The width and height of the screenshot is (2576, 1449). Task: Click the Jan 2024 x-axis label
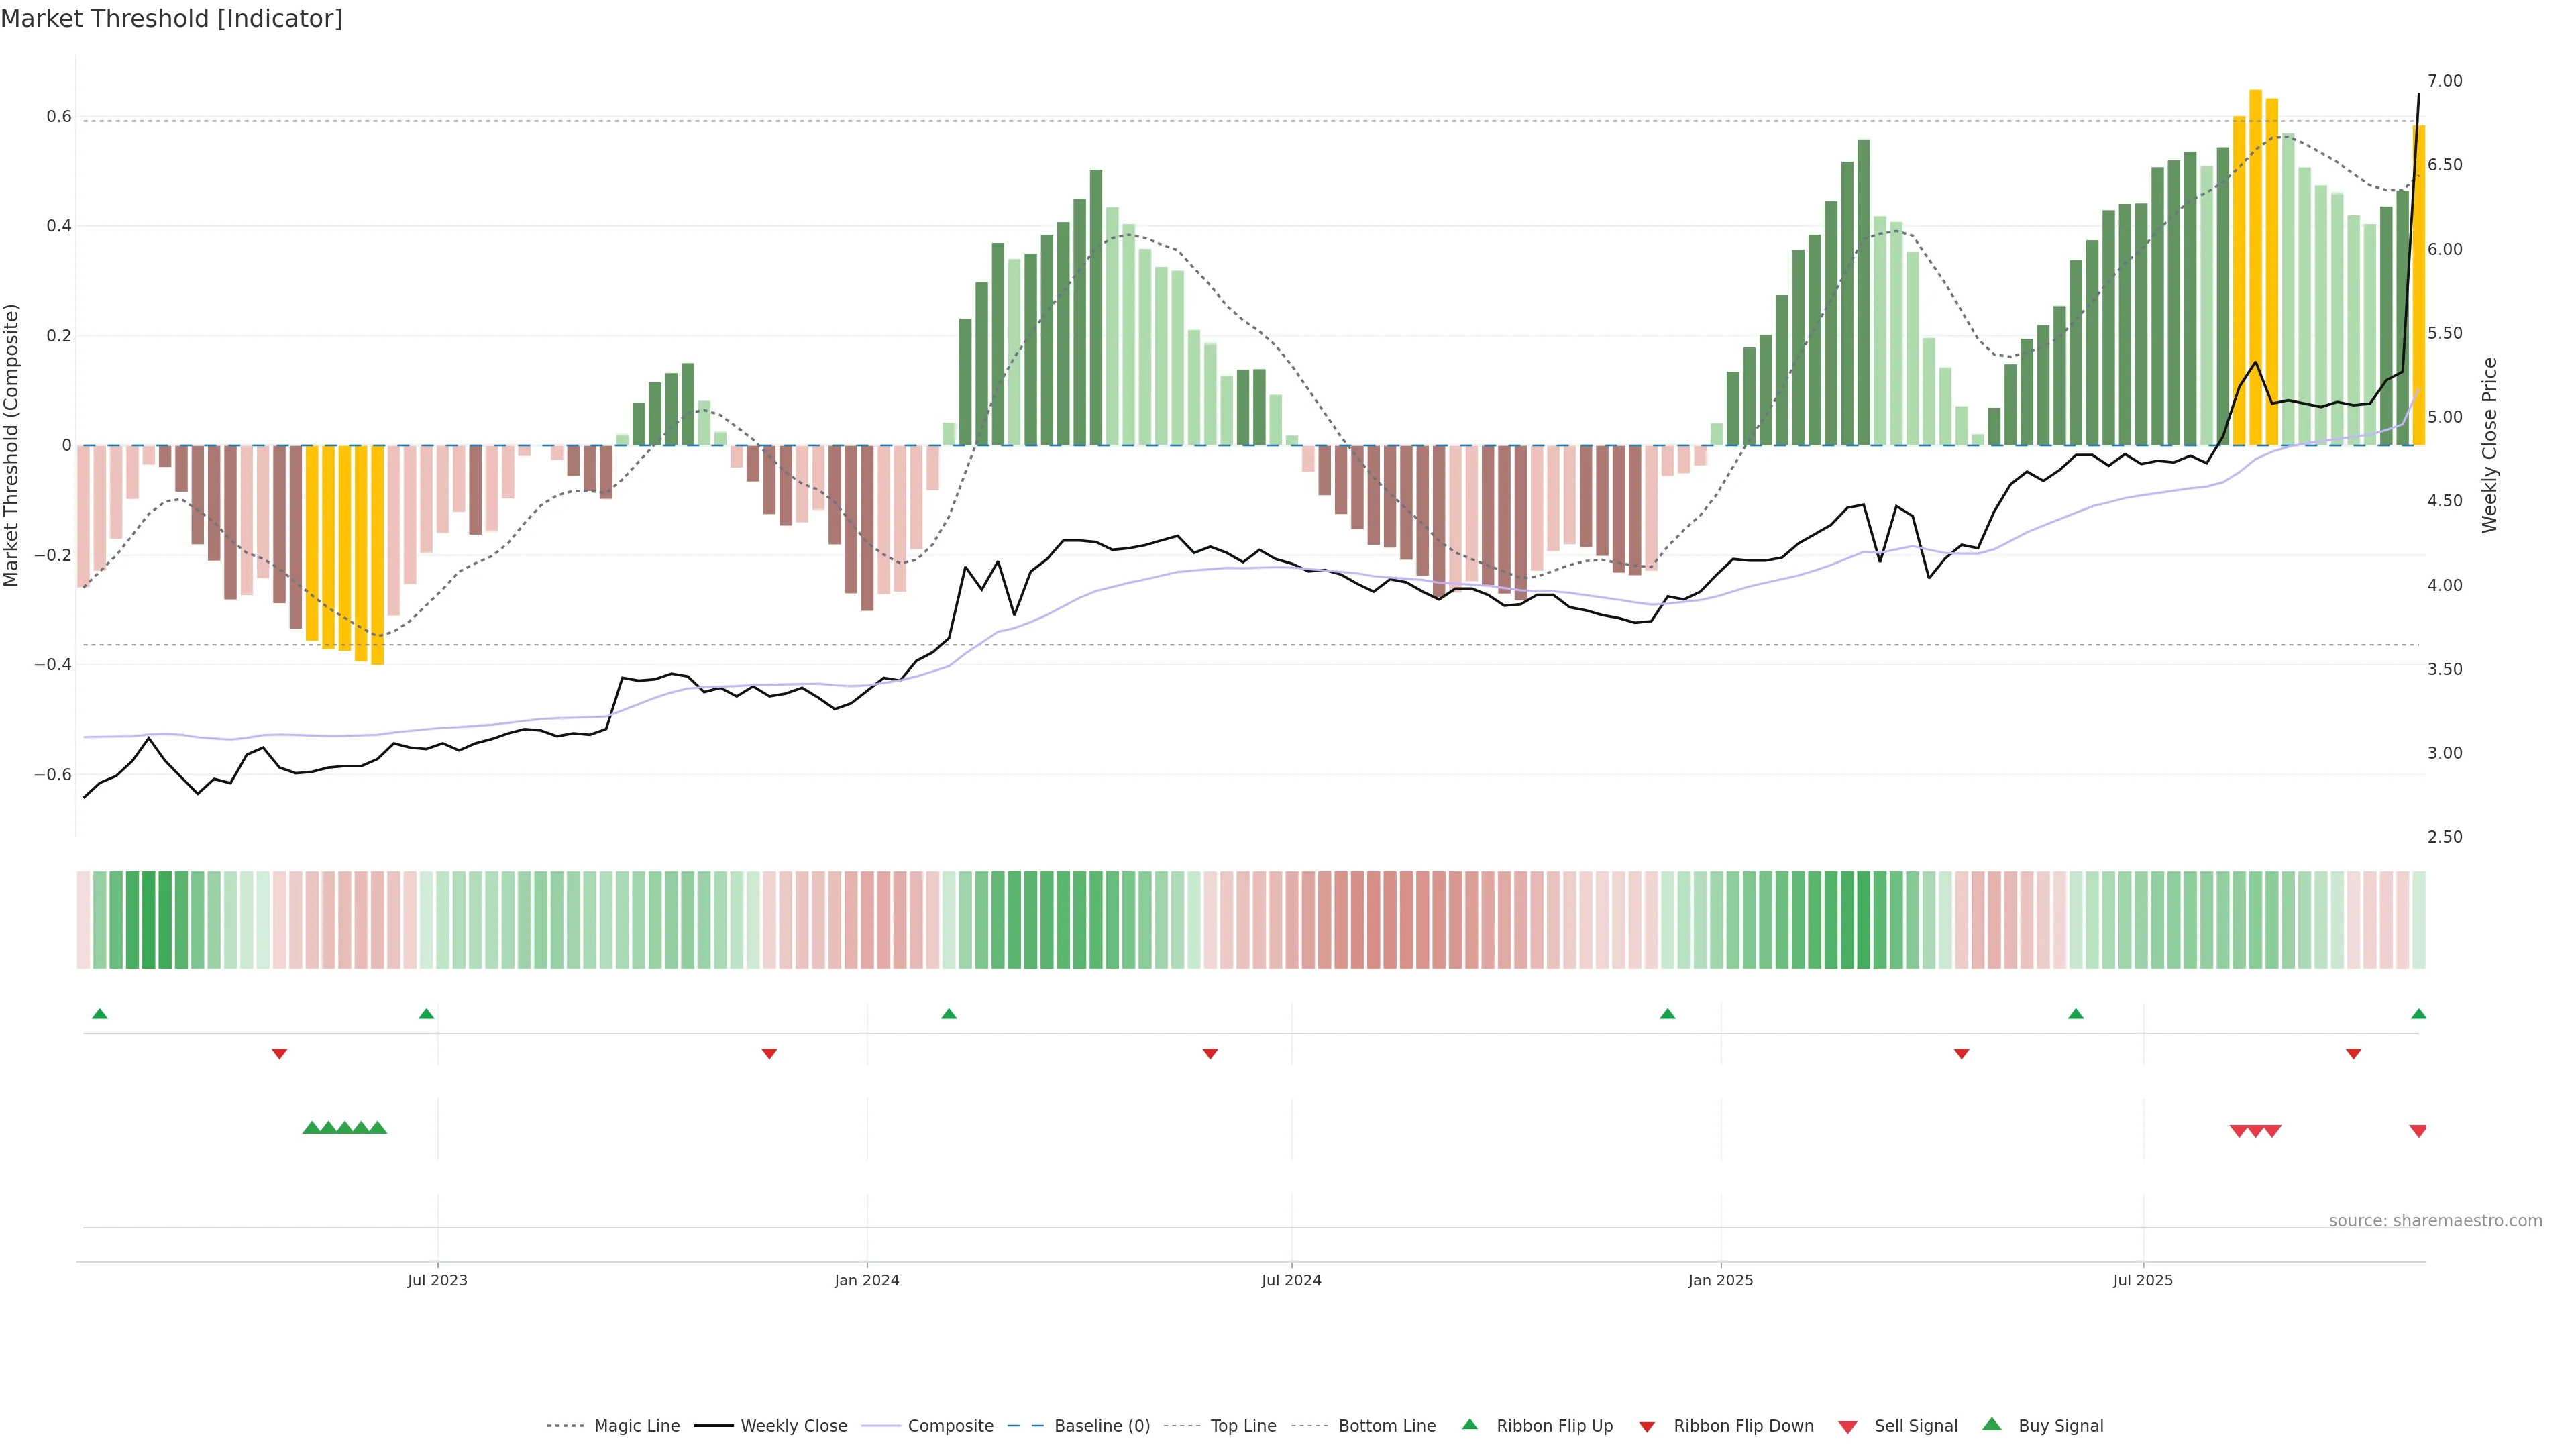867,1280
